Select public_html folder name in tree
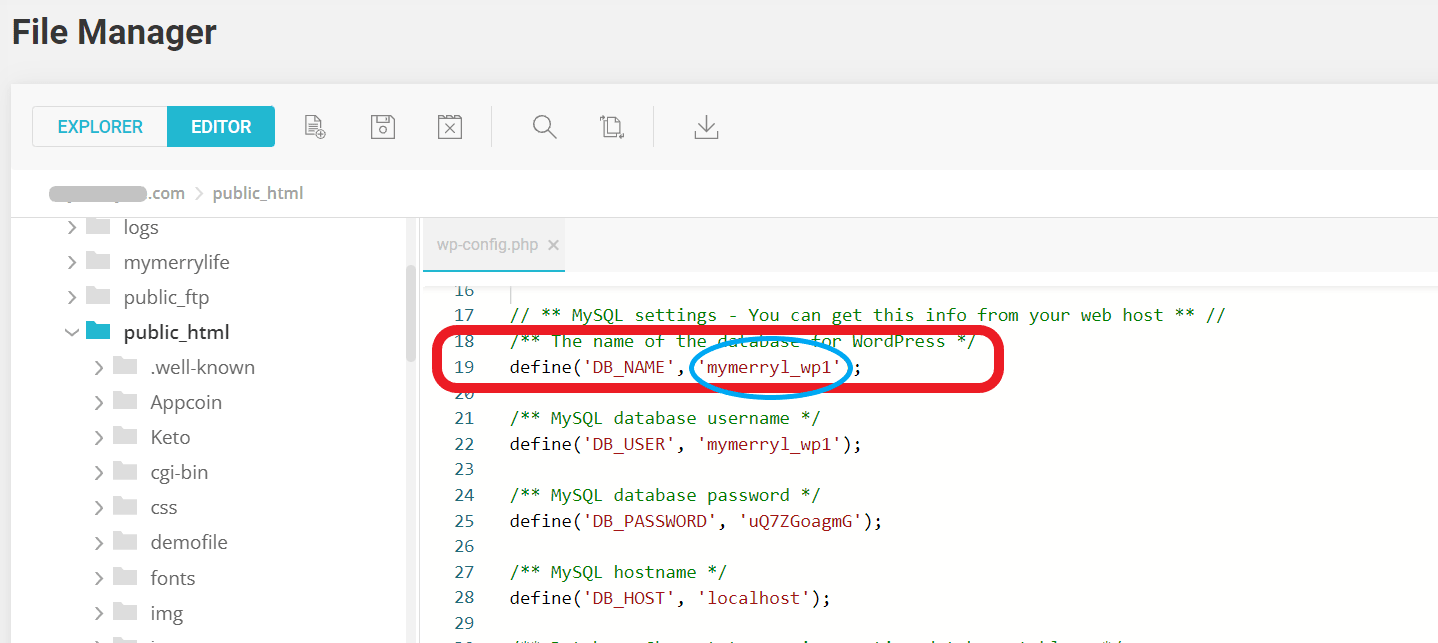The image size is (1438, 643). click(x=176, y=333)
